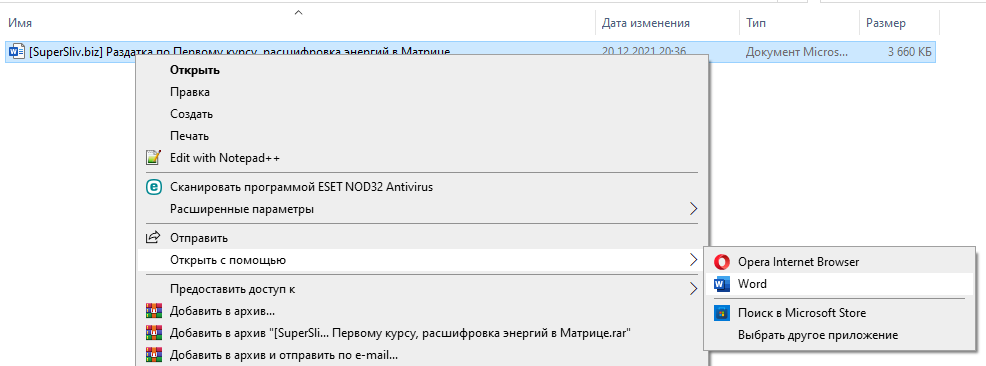The height and width of the screenshot is (366, 986).
Task: Open Расширенные параметры submenu
Action: 423,209
